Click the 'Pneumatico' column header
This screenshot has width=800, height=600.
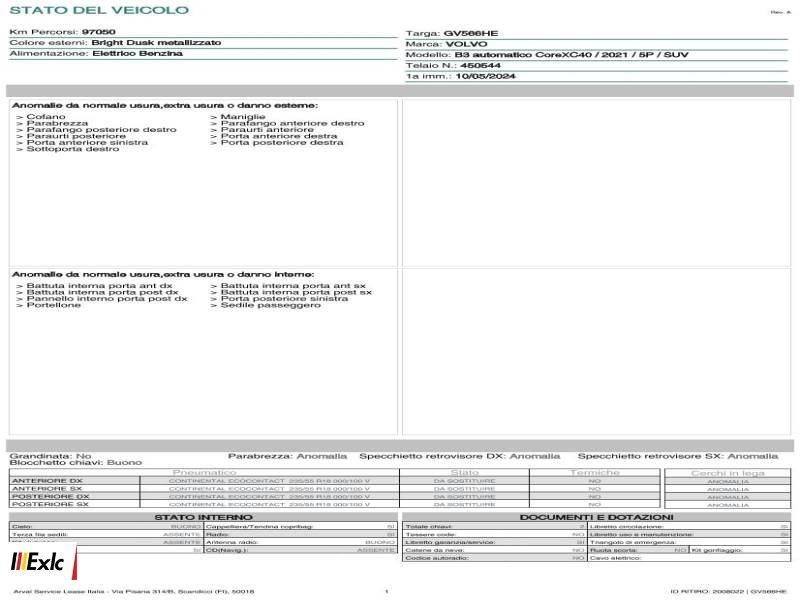pyautogui.click(x=204, y=473)
